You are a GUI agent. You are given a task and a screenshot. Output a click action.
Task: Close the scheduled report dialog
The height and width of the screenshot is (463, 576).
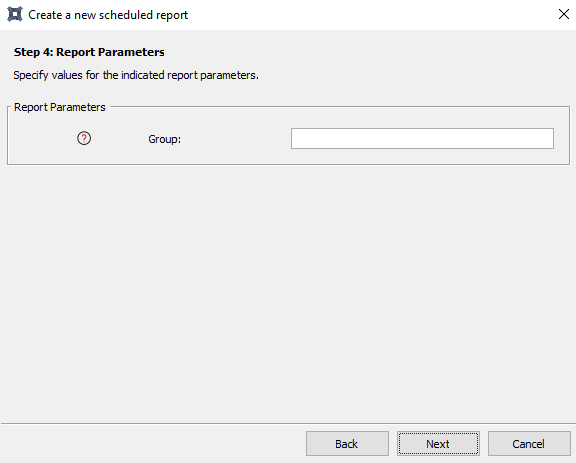[x=564, y=14]
